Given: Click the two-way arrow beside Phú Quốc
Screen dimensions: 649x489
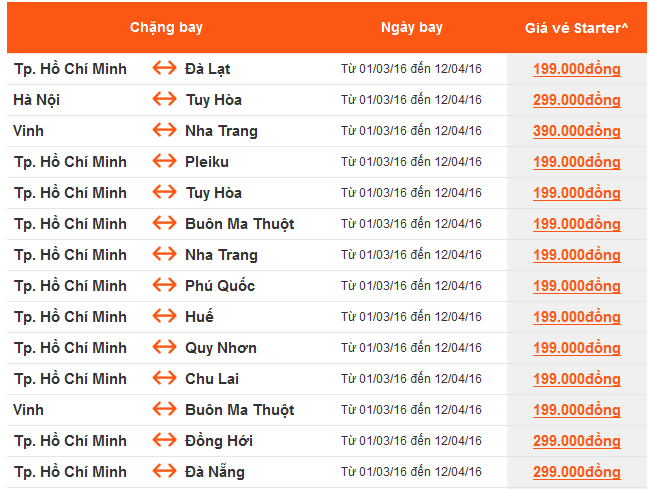Looking at the screenshot, I should (164, 286).
